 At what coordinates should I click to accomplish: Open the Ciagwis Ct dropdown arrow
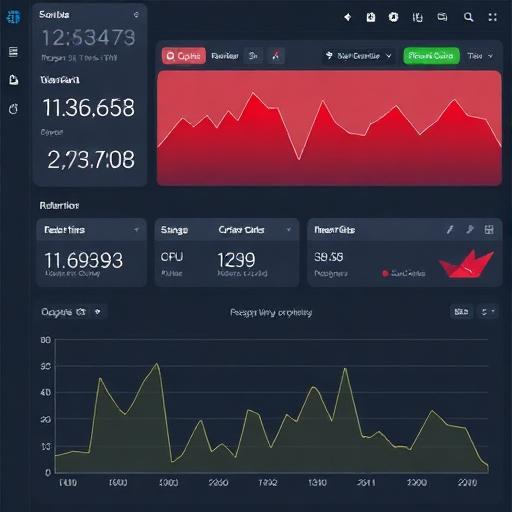98,312
